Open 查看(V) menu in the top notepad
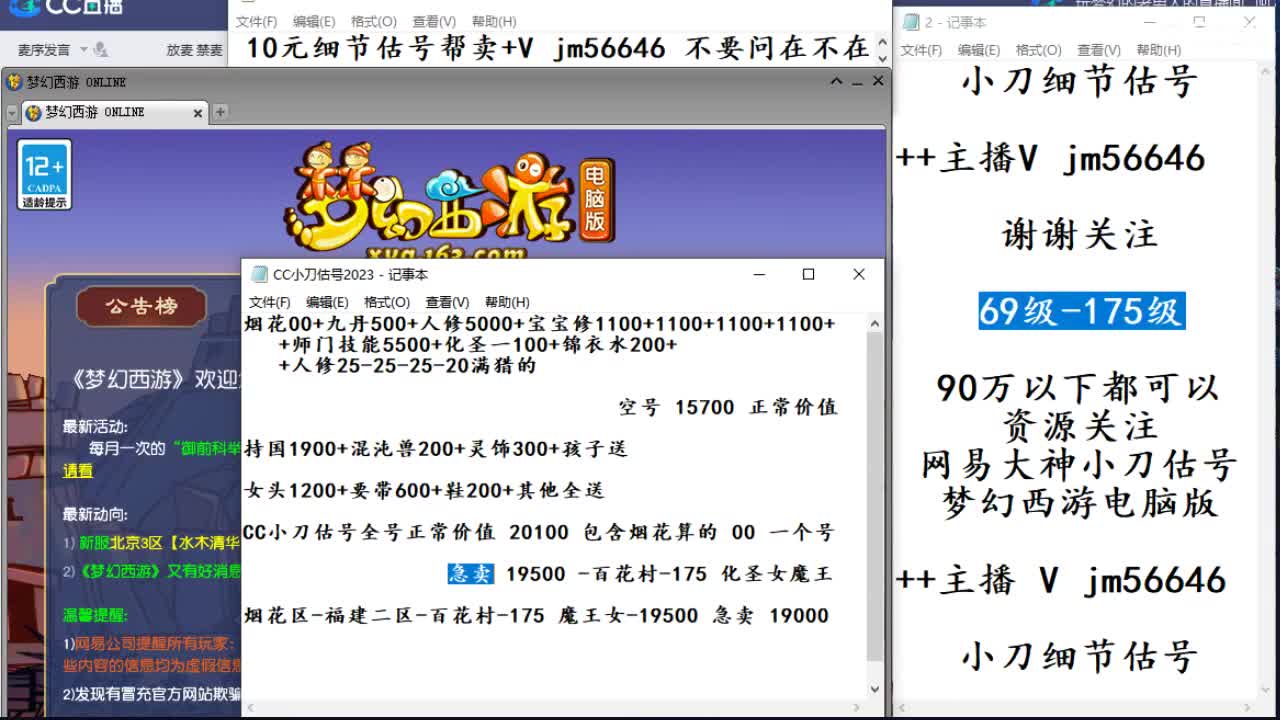The image size is (1280, 720). (x=434, y=21)
